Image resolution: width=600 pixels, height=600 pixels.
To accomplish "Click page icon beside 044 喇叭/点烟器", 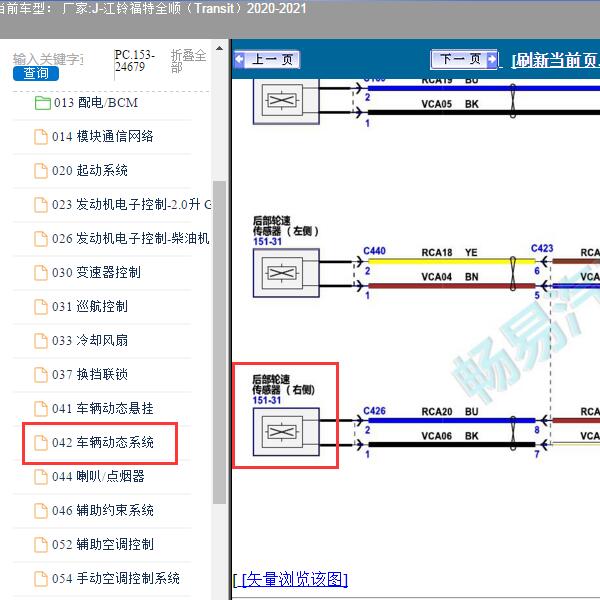I will tap(41, 478).
